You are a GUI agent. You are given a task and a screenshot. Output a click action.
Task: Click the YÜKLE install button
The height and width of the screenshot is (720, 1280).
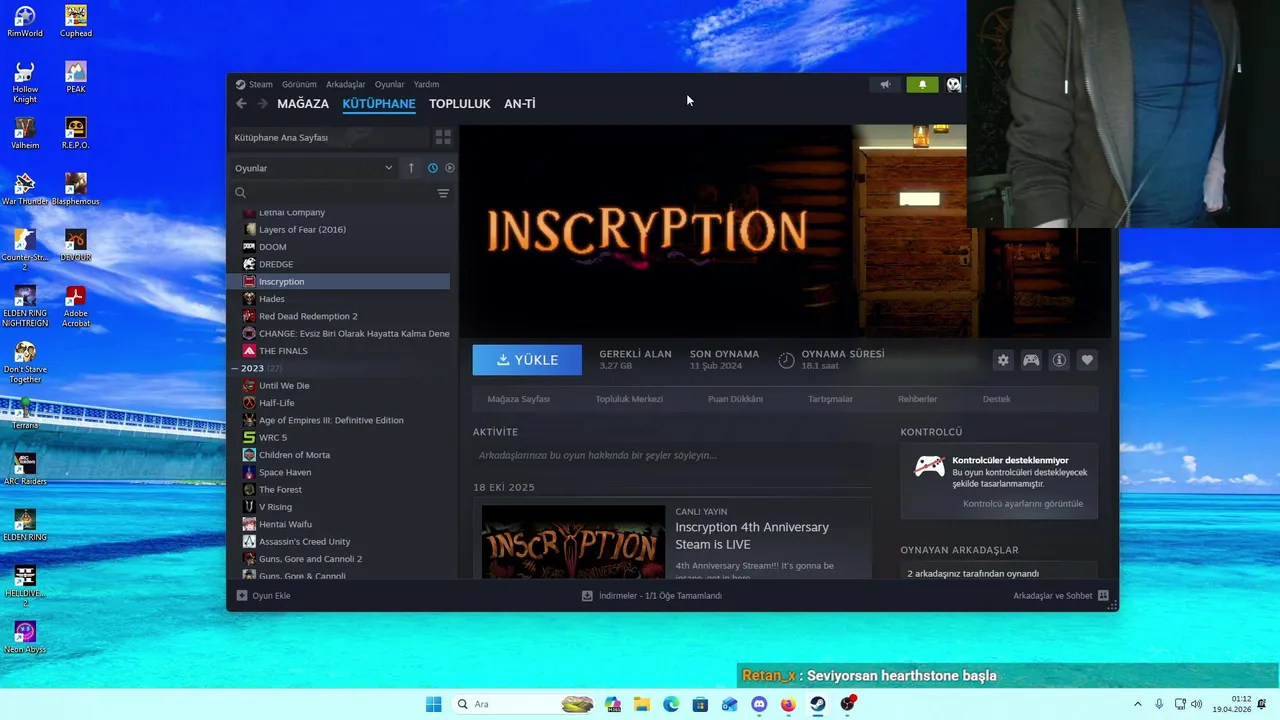click(x=527, y=360)
